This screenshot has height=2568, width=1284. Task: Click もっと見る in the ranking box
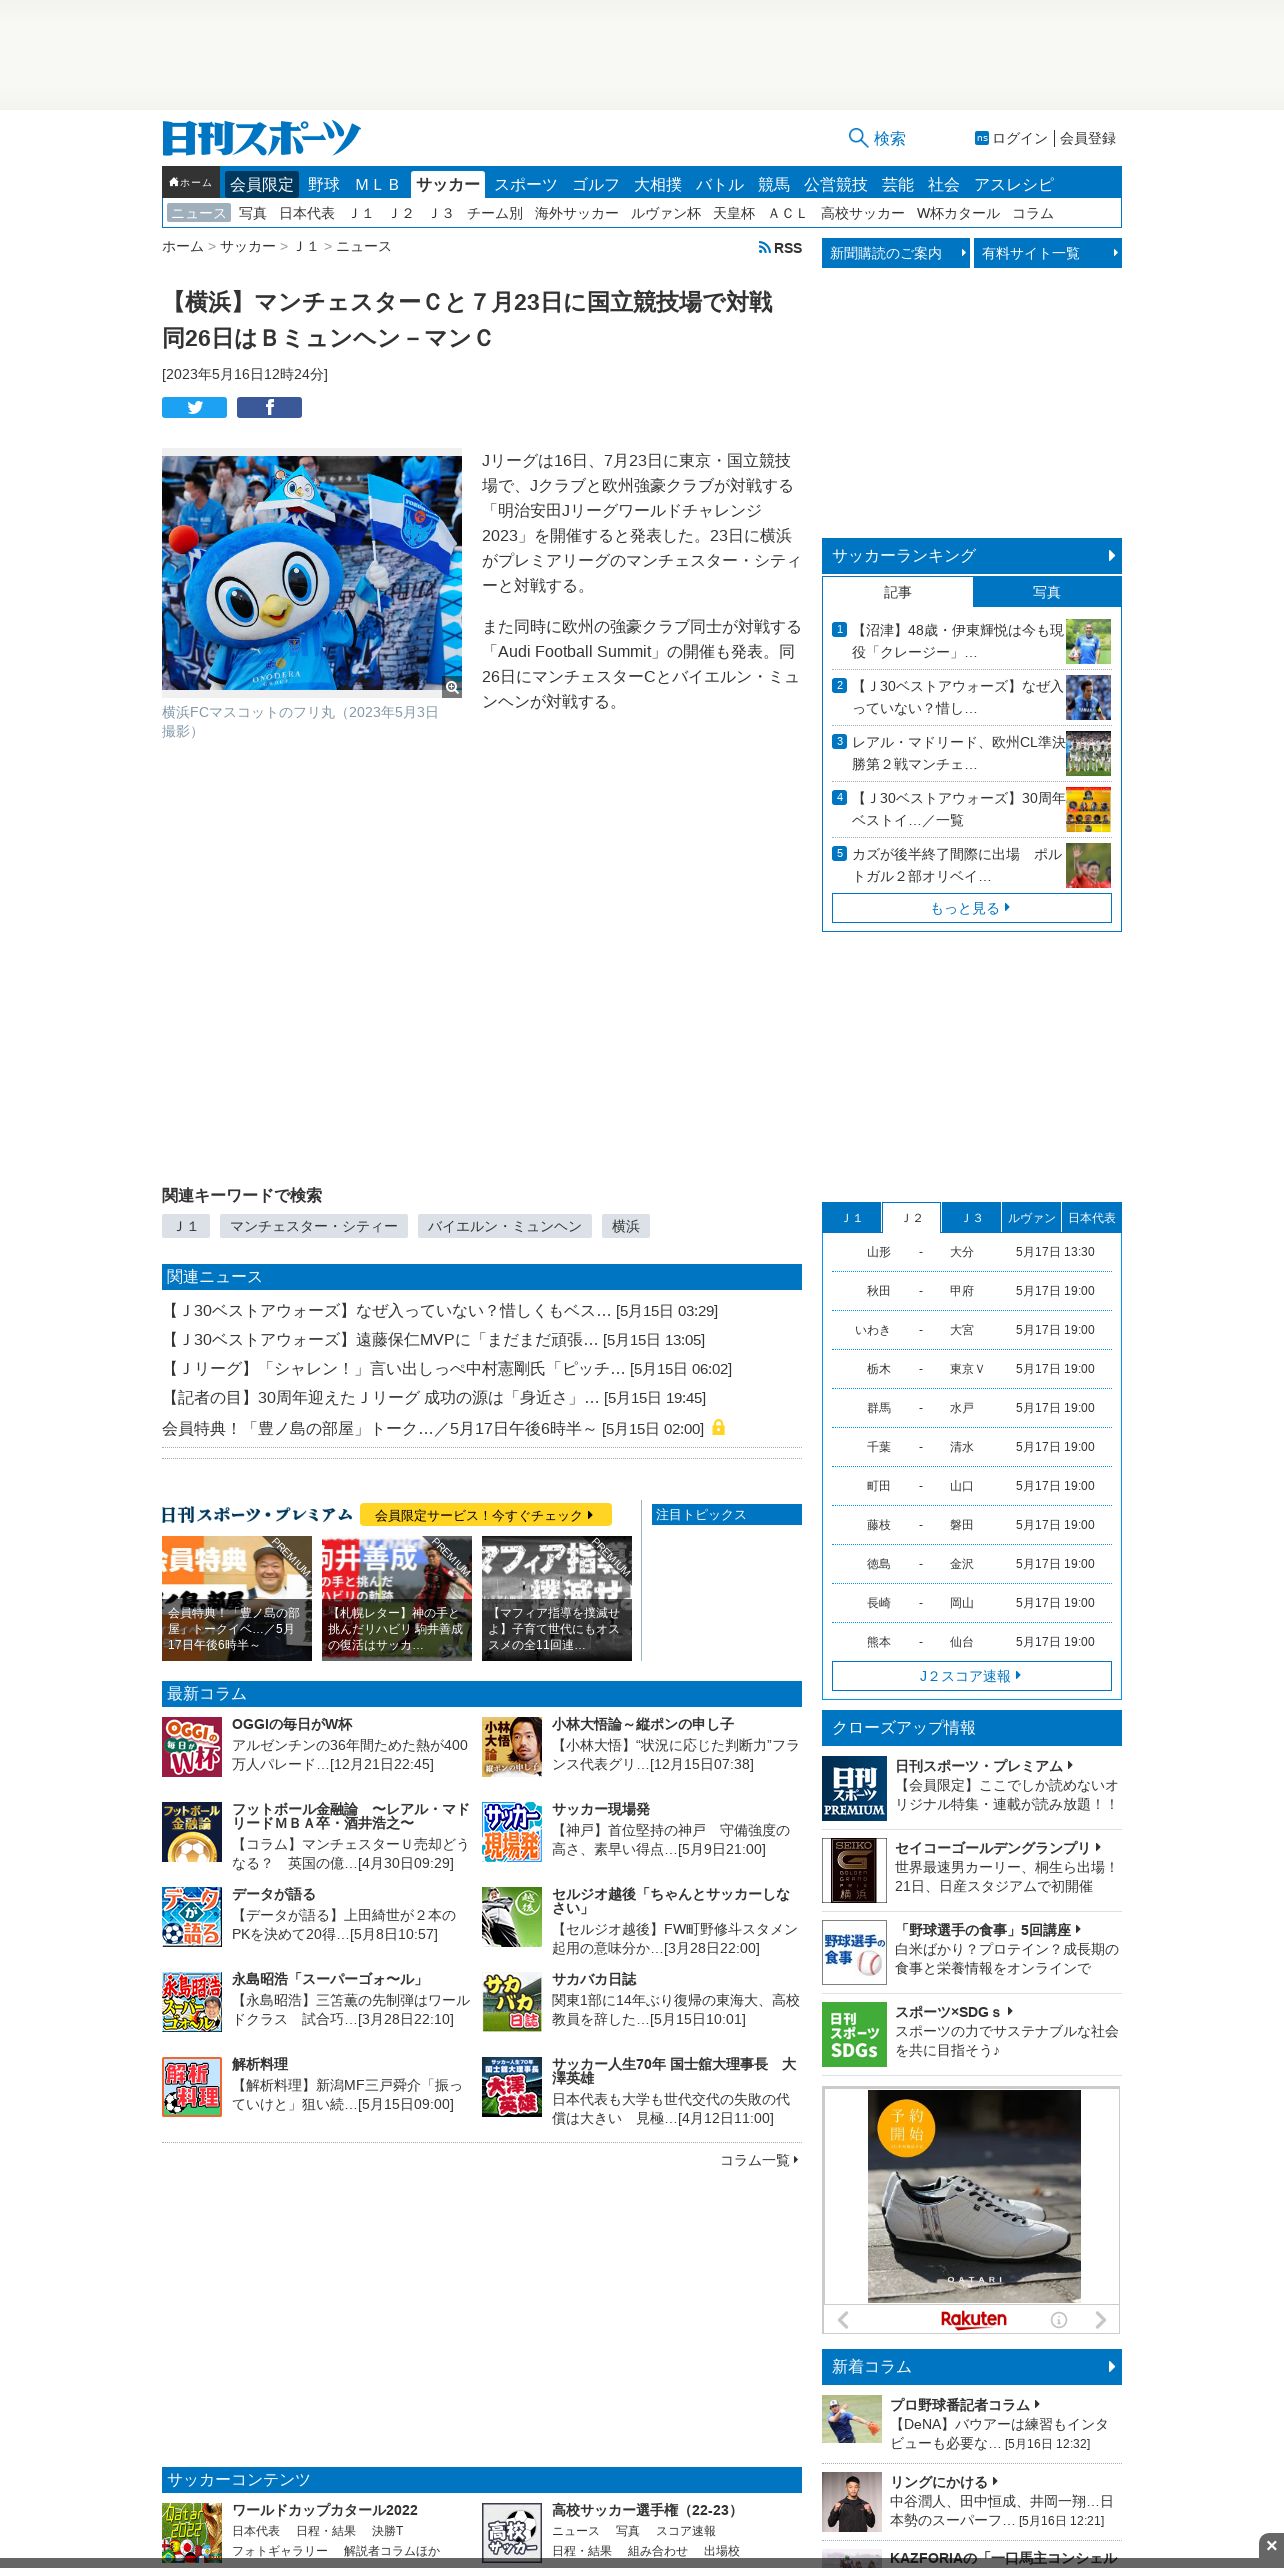tap(972, 908)
